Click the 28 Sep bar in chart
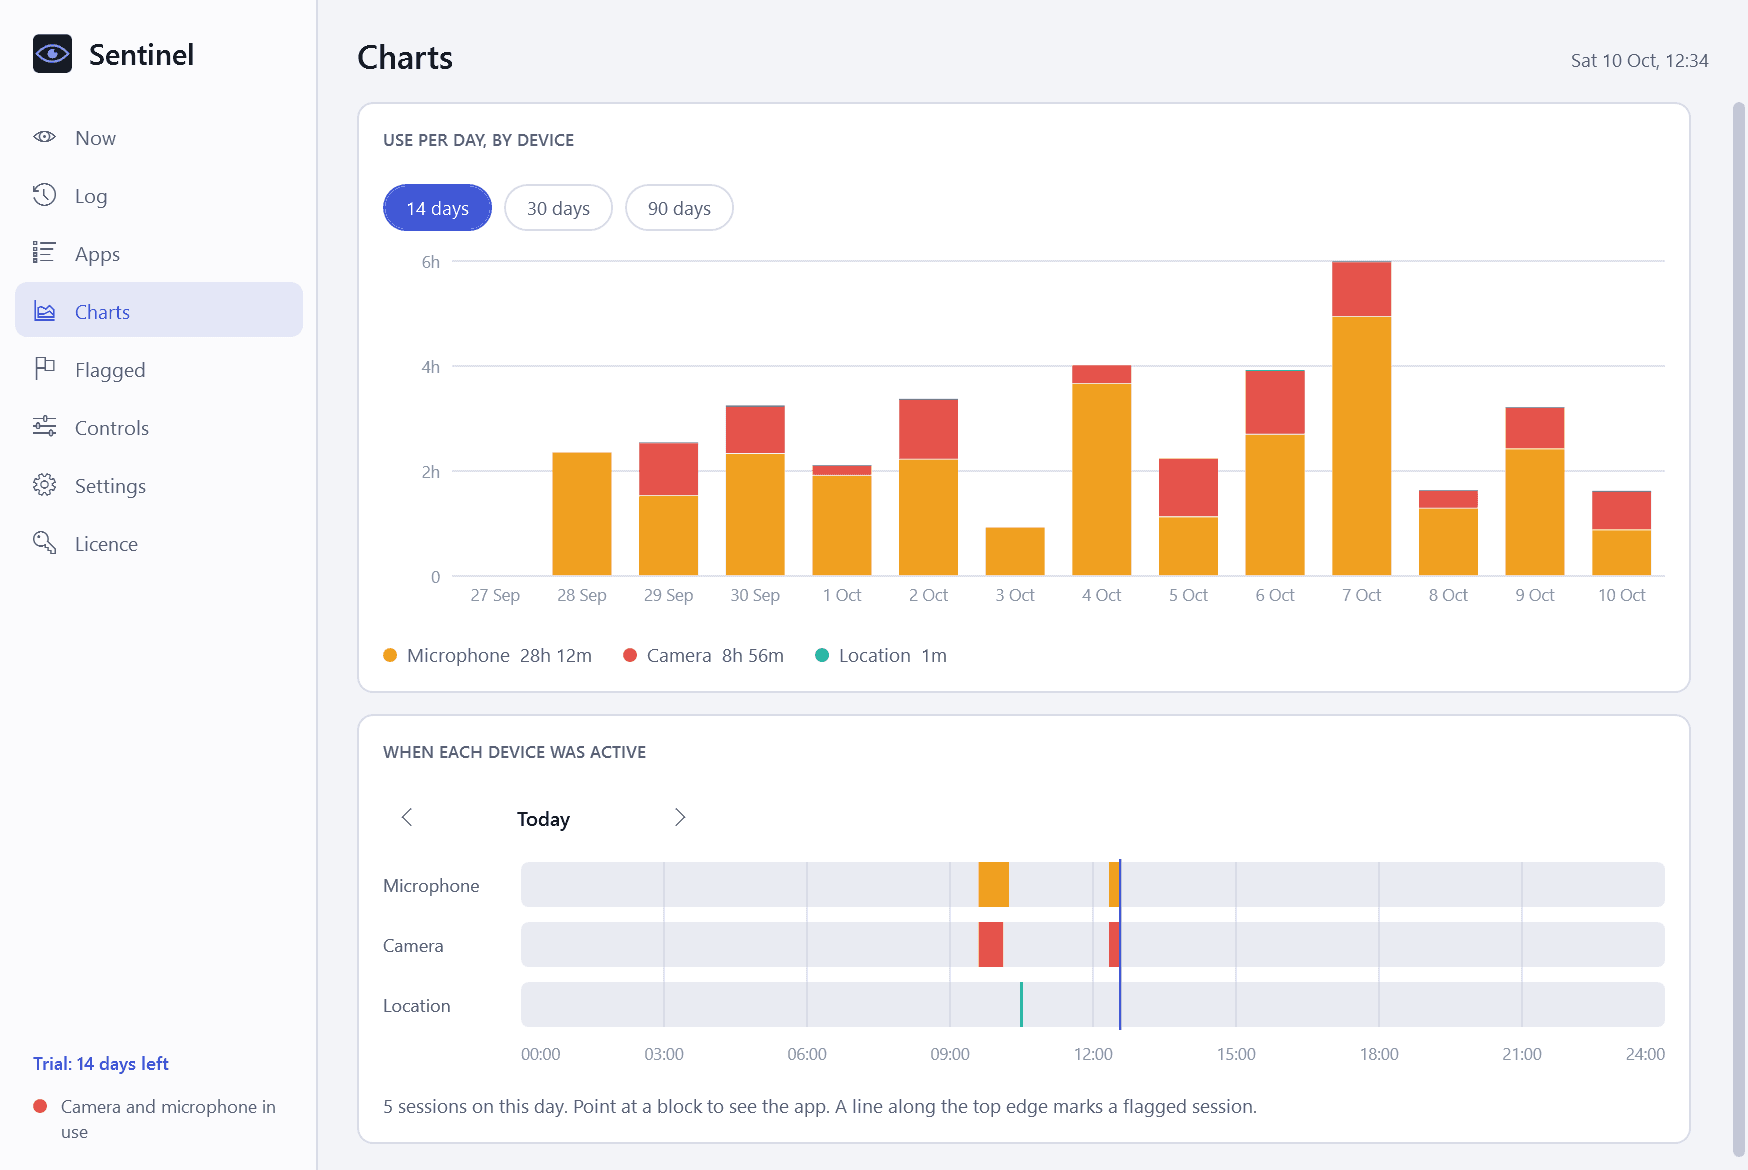The height and width of the screenshot is (1170, 1748). 582,514
